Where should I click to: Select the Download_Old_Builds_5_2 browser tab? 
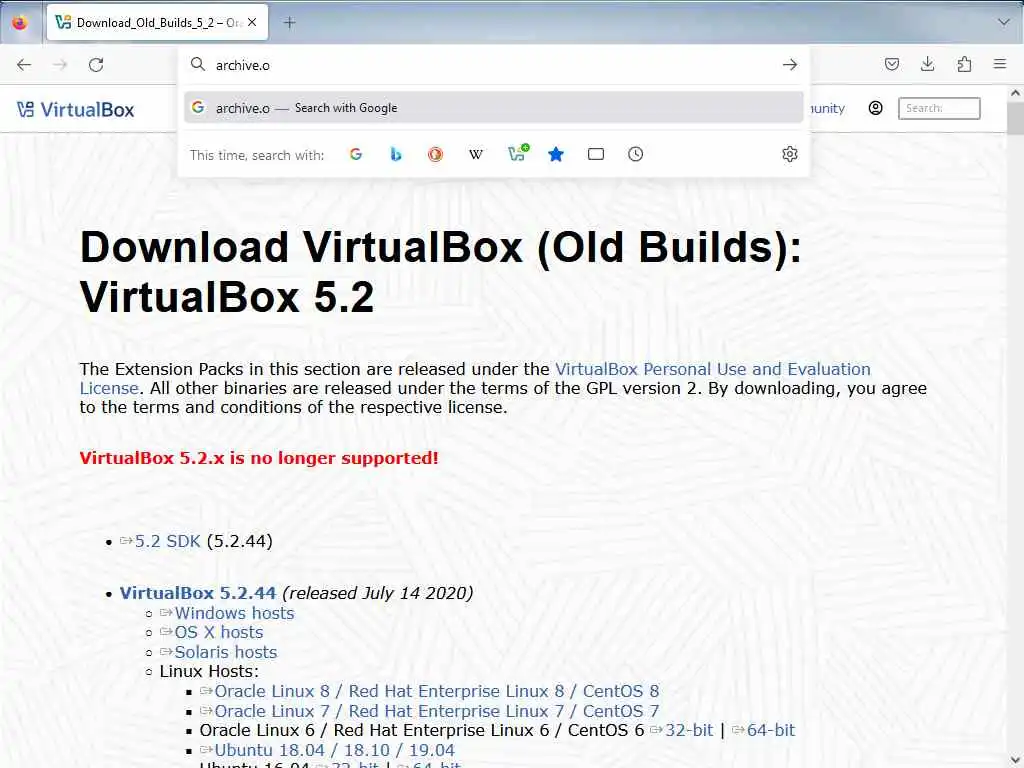(157, 22)
